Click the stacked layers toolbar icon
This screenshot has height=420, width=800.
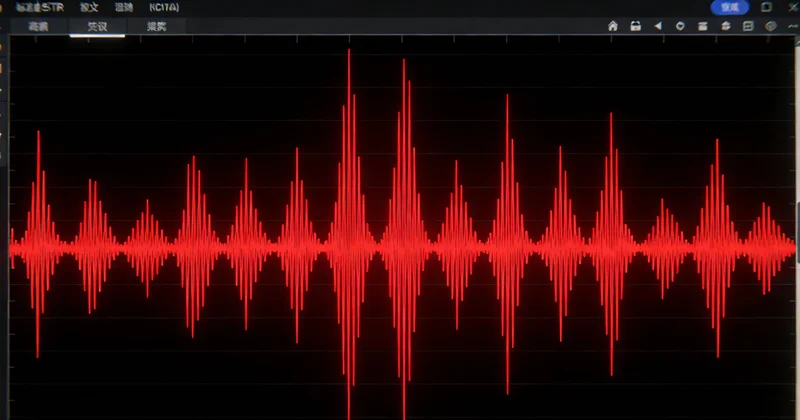point(725,27)
